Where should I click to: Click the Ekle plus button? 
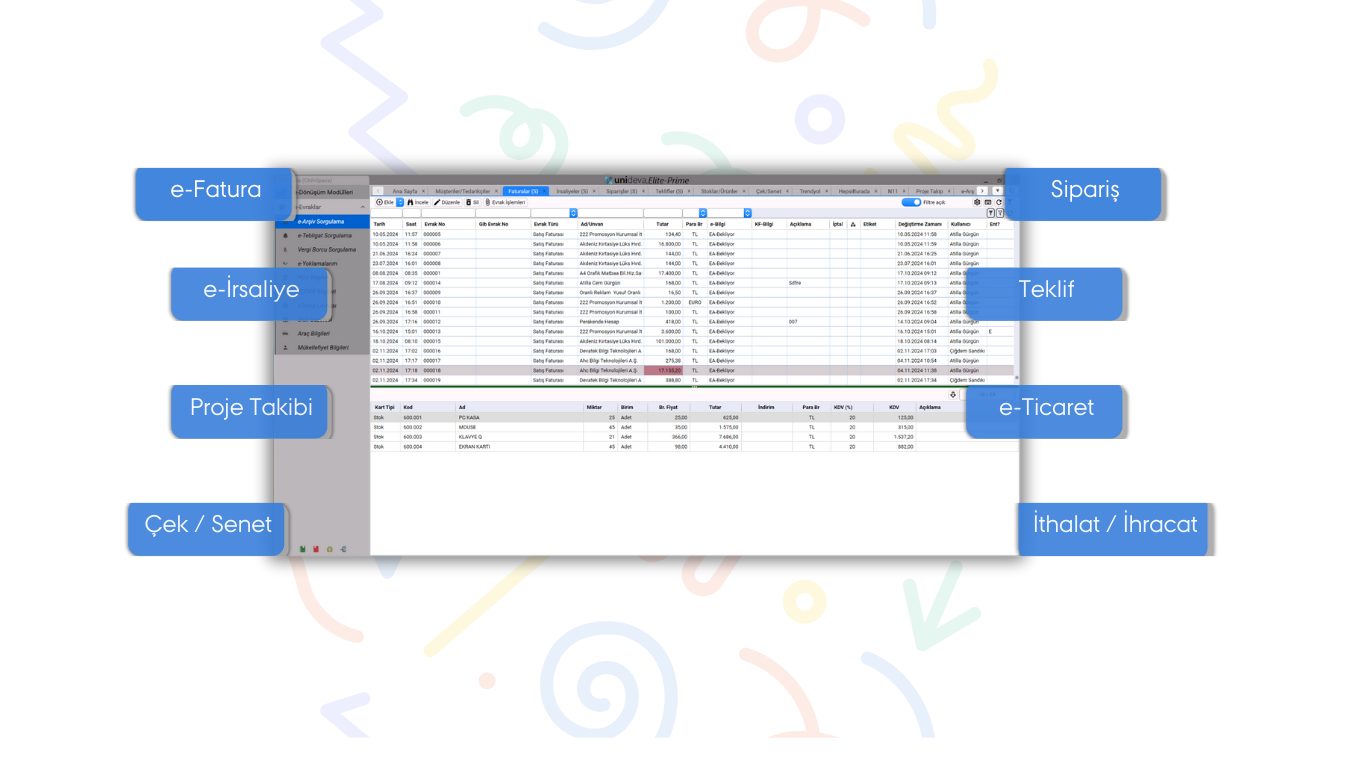pyautogui.click(x=384, y=202)
